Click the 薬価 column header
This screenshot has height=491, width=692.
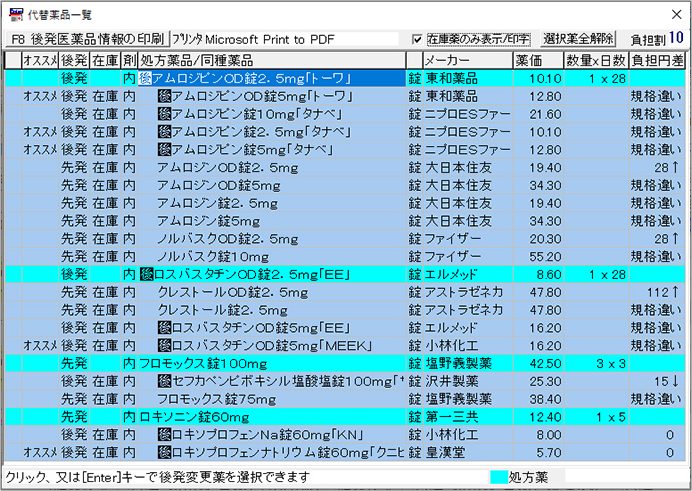tap(538, 60)
